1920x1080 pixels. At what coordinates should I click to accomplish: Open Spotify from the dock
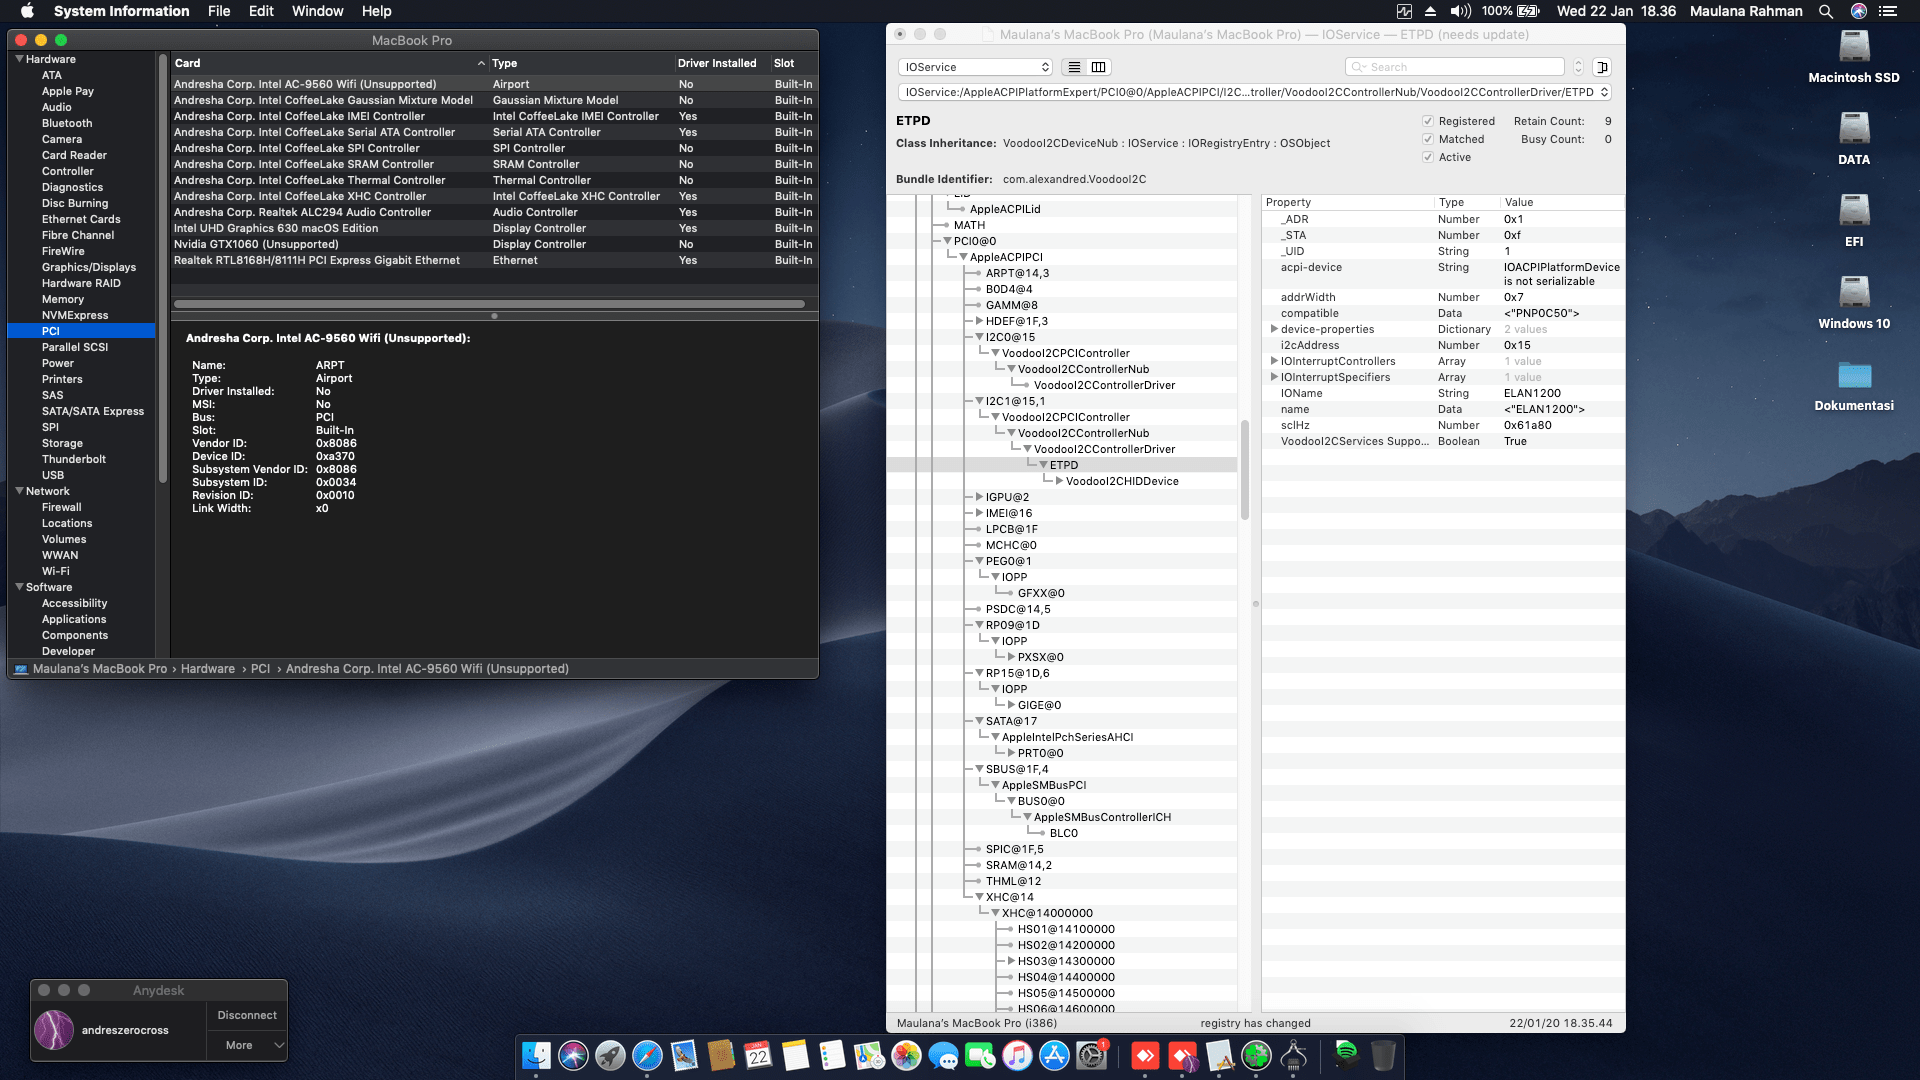pyautogui.click(x=1345, y=1054)
